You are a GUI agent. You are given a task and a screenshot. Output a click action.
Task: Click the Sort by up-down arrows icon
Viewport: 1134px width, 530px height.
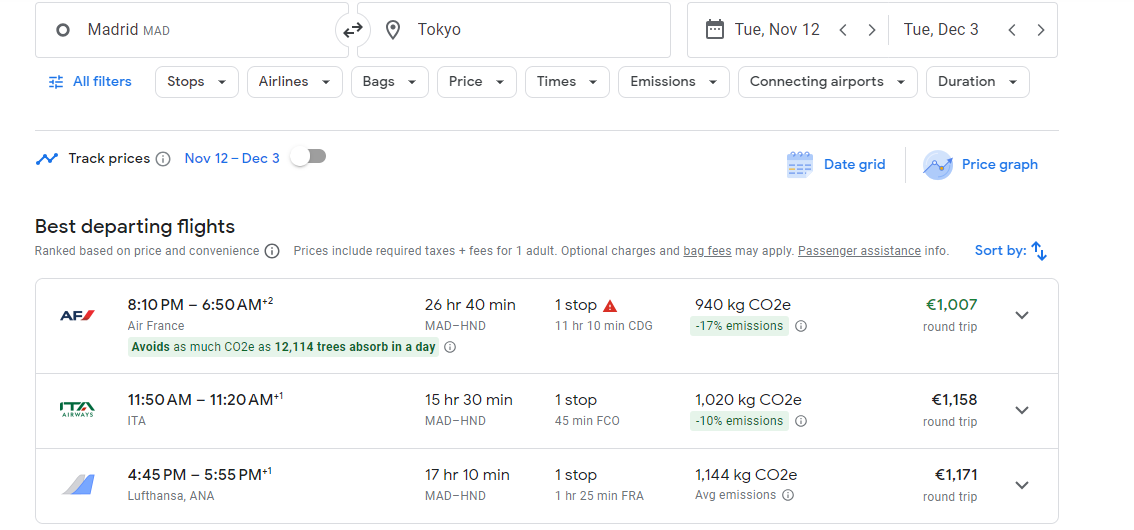(1039, 251)
